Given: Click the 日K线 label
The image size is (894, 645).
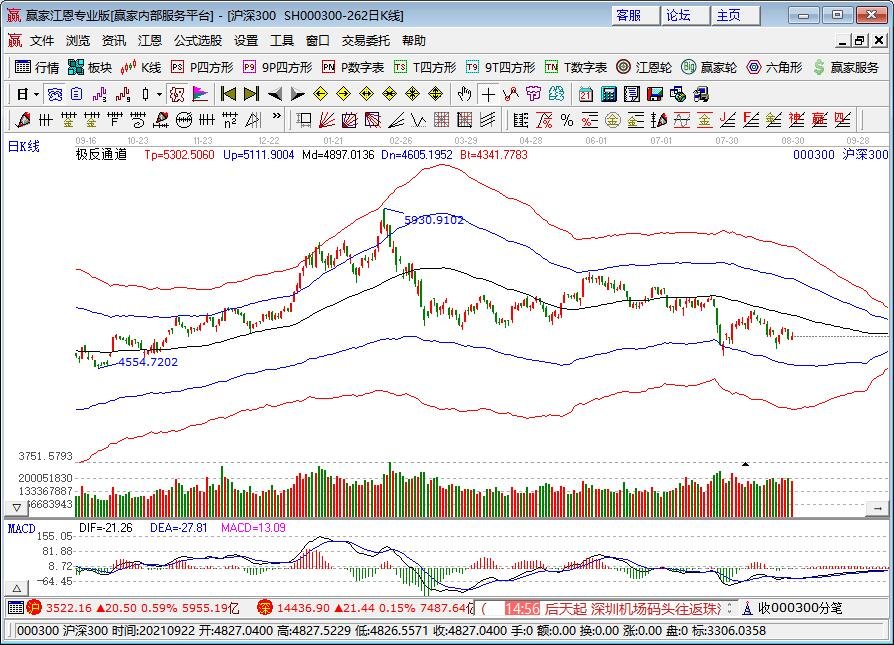Looking at the screenshot, I should coord(23,146).
